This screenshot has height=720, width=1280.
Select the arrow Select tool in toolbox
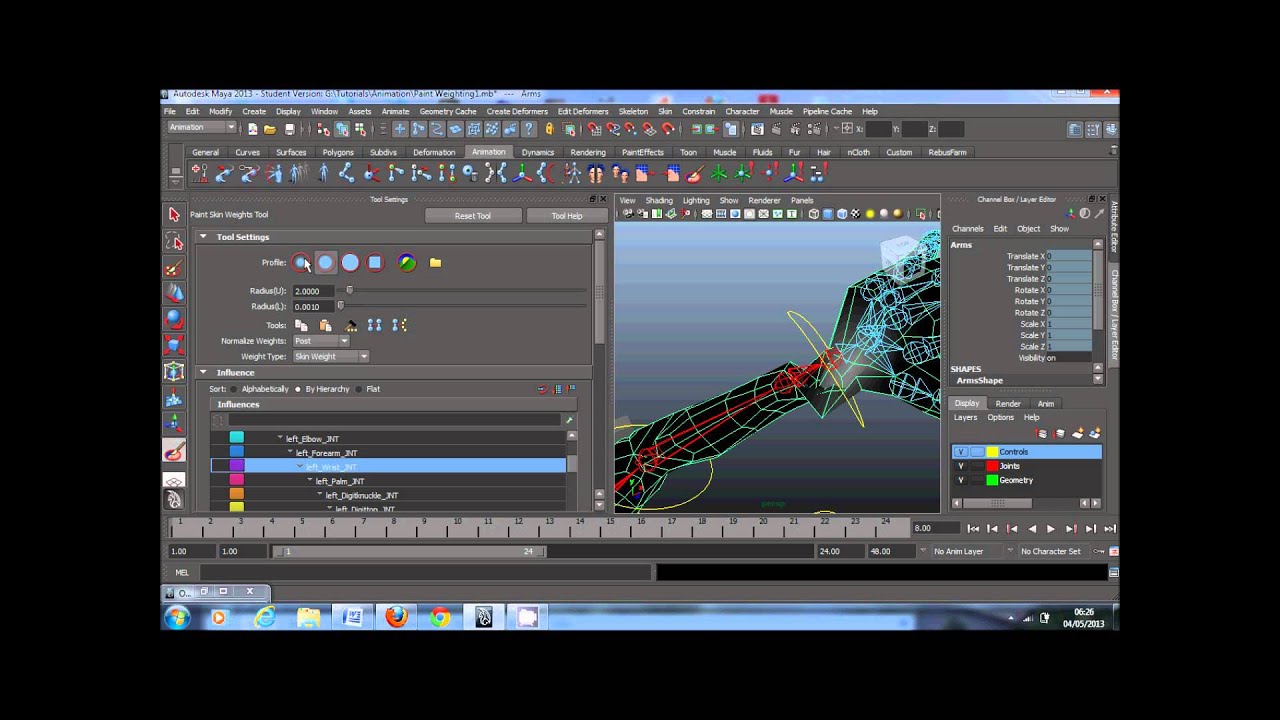(174, 214)
